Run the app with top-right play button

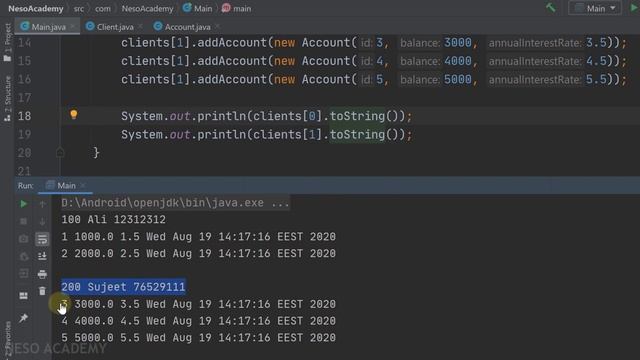[635, 8]
